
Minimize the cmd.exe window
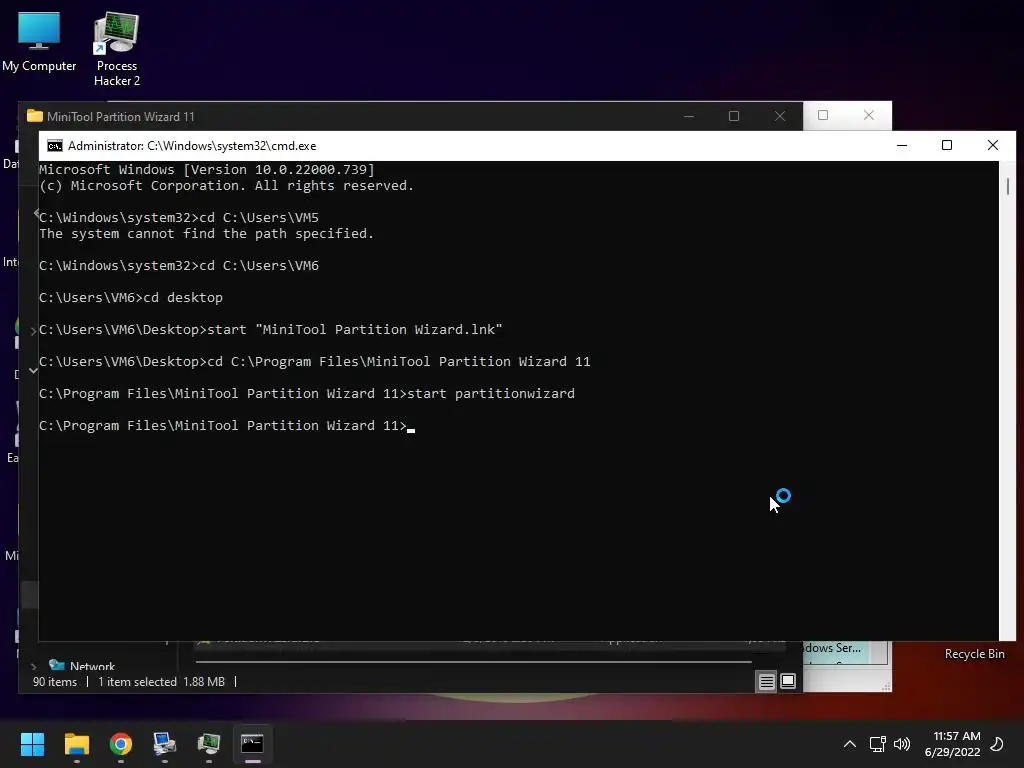tap(902, 146)
